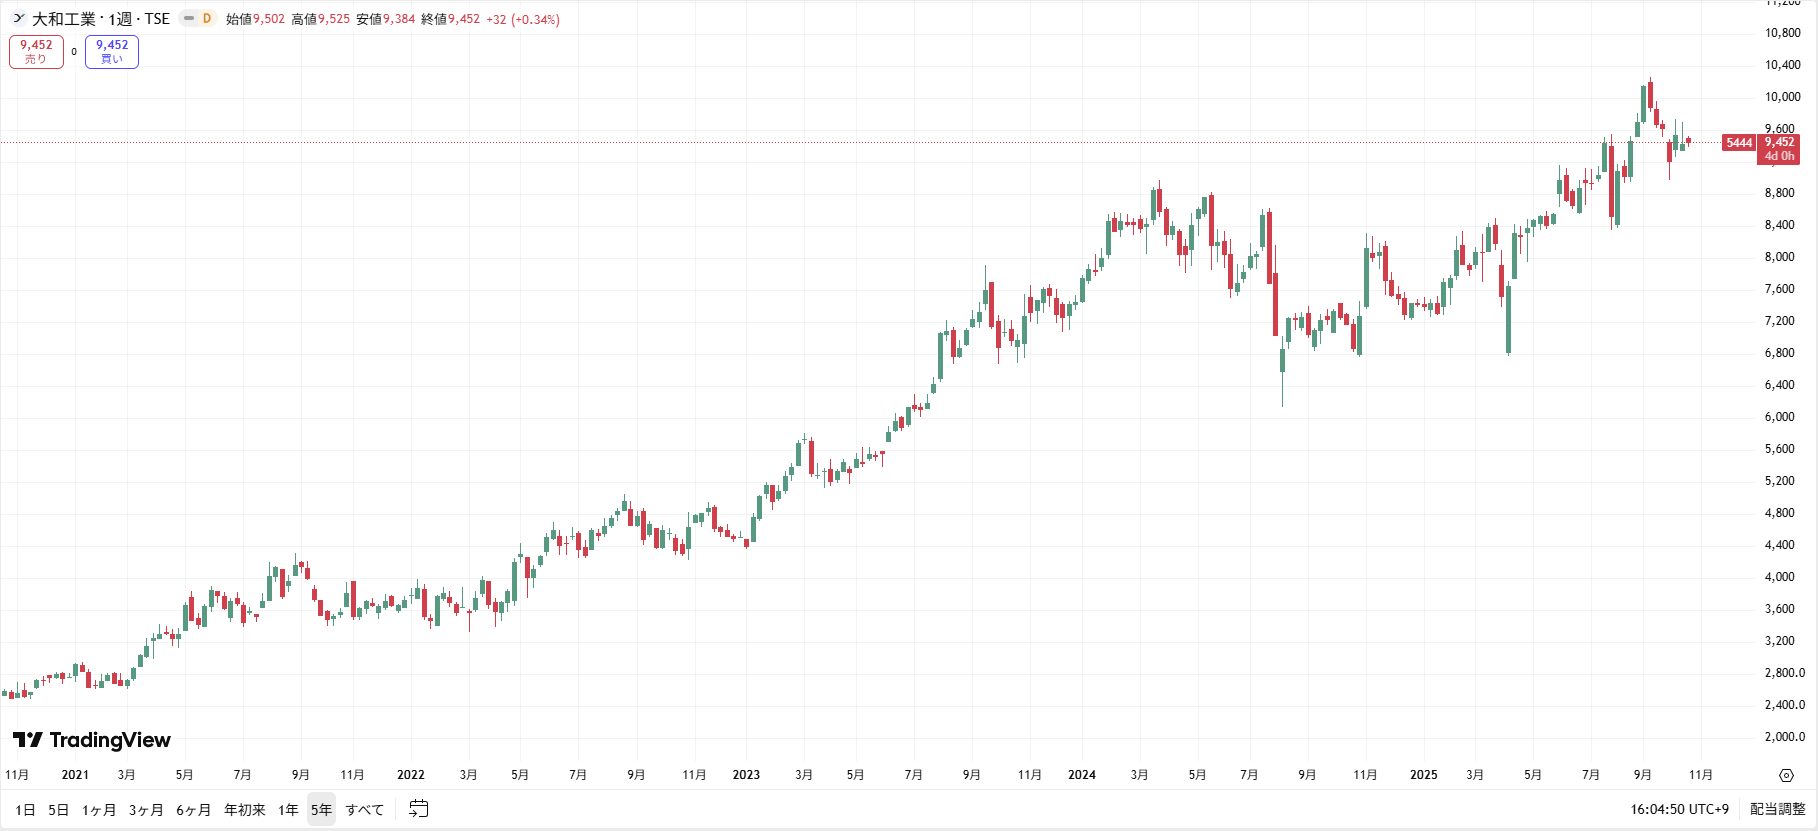Click the orange D data indicator

207,18
